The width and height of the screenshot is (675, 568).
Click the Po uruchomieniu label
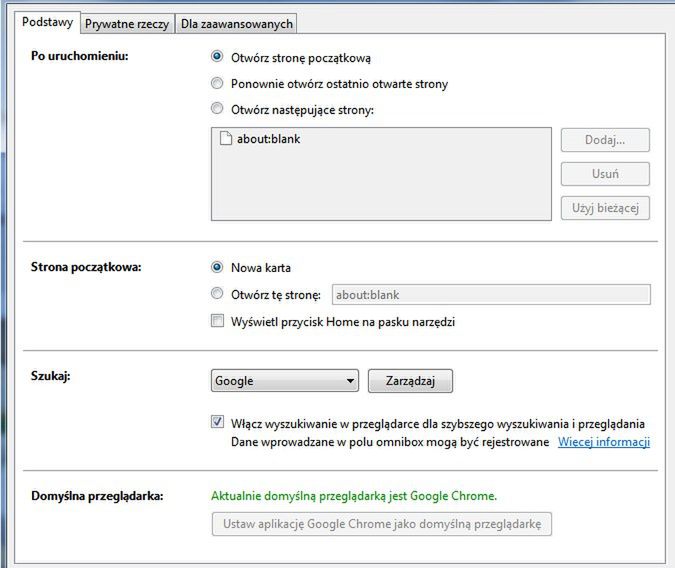click(x=80, y=56)
